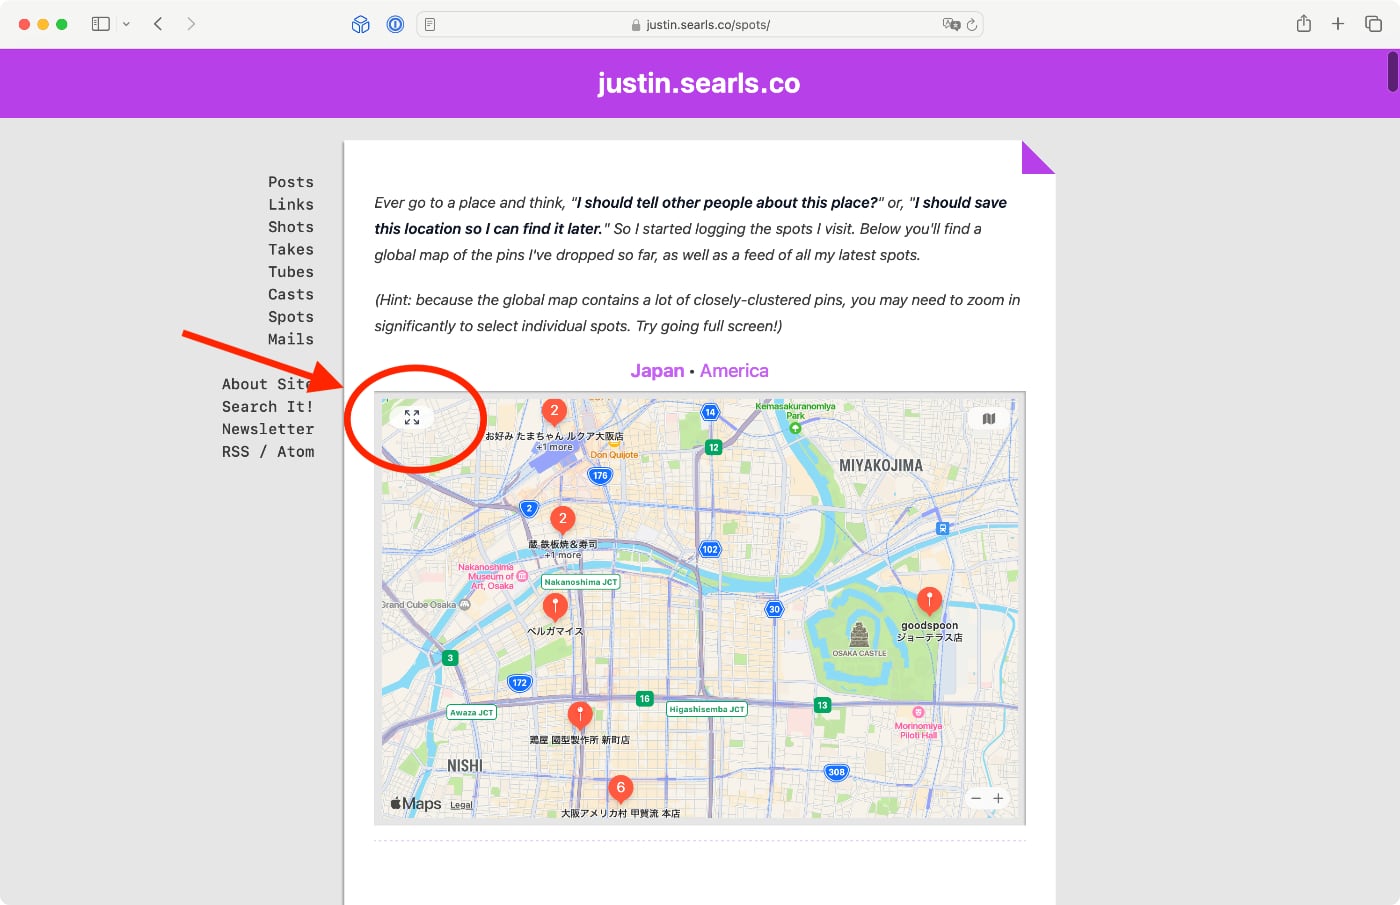Viewport: 1400px width, 905px height.
Task: Expand the sidebar tab group dropdown chevron
Action: (126, 24)
